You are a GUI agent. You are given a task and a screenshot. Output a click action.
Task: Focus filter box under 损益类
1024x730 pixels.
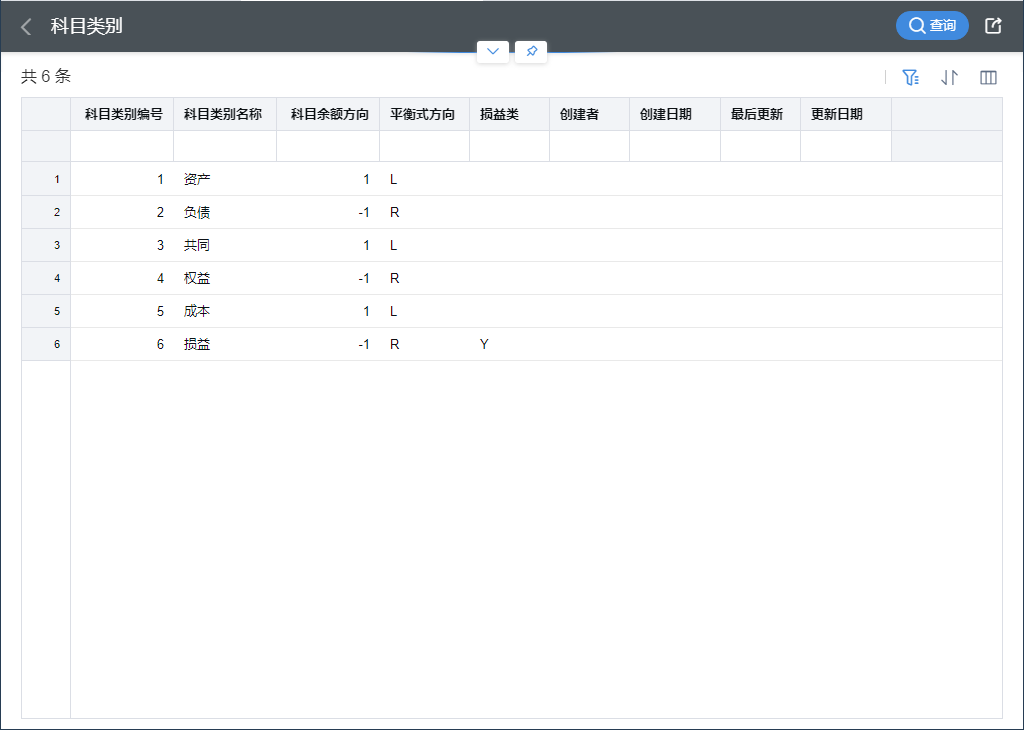click(x=509, y=146)
